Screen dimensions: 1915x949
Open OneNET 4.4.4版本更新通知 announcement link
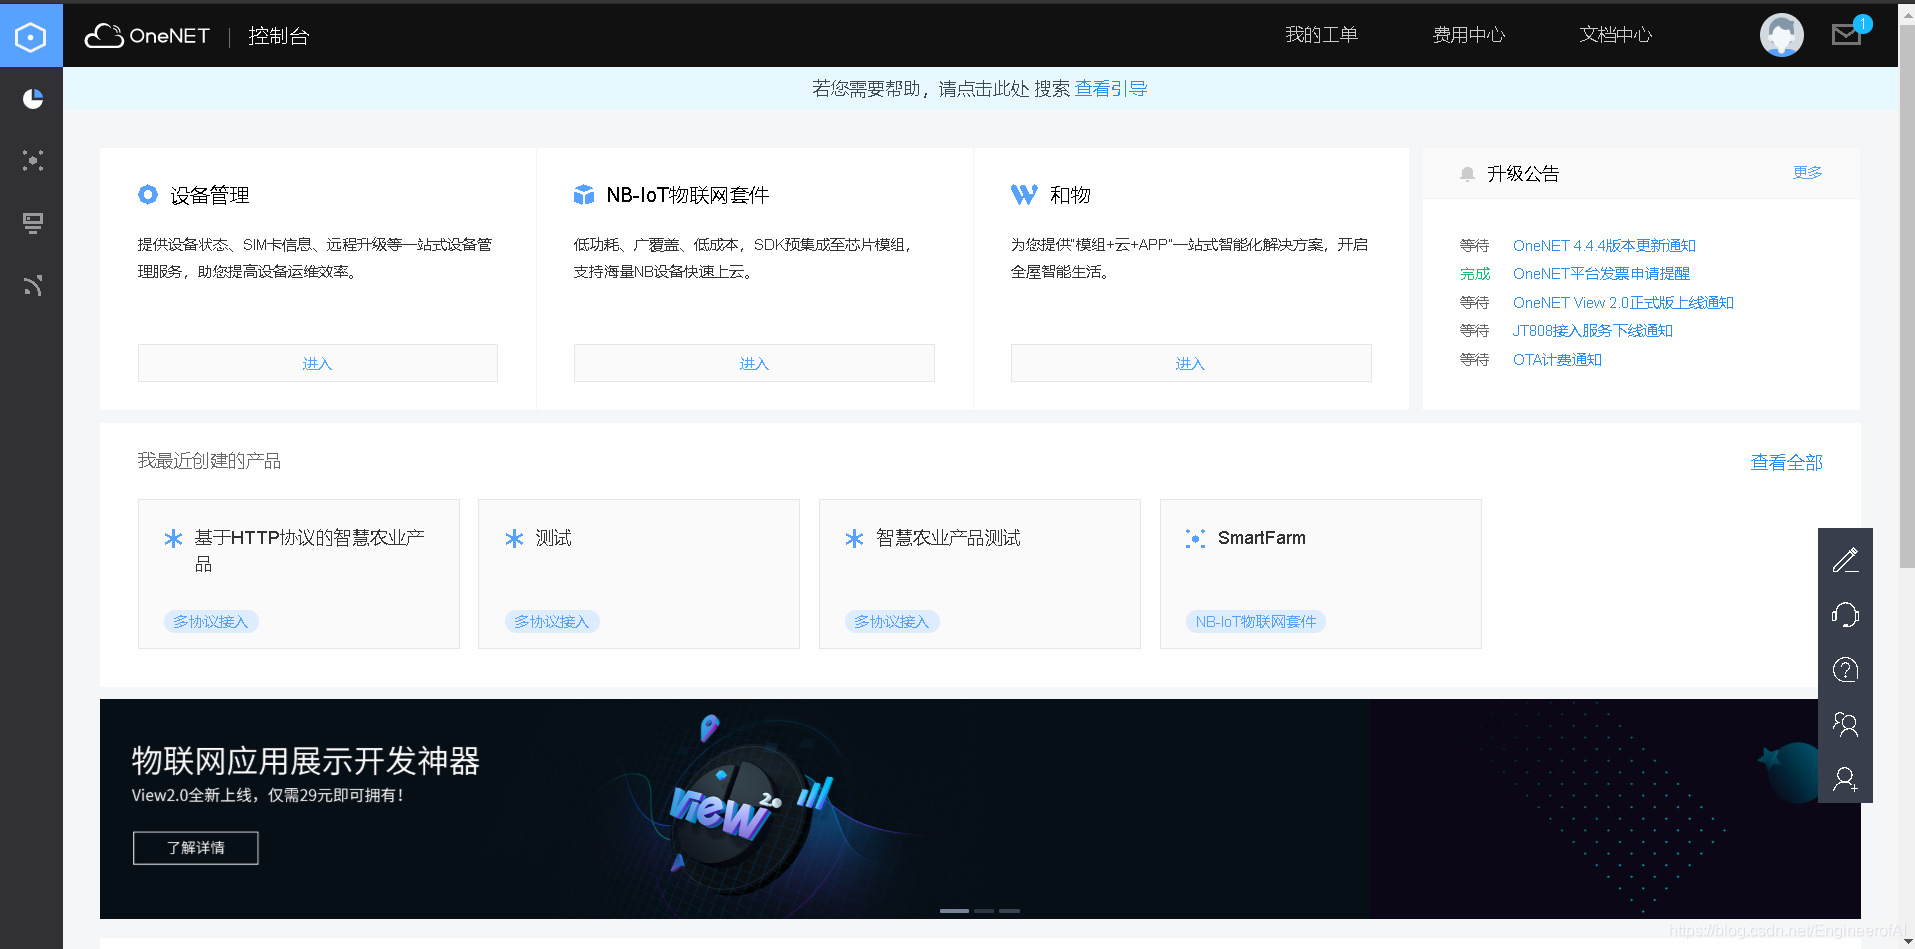(1603, 245)
